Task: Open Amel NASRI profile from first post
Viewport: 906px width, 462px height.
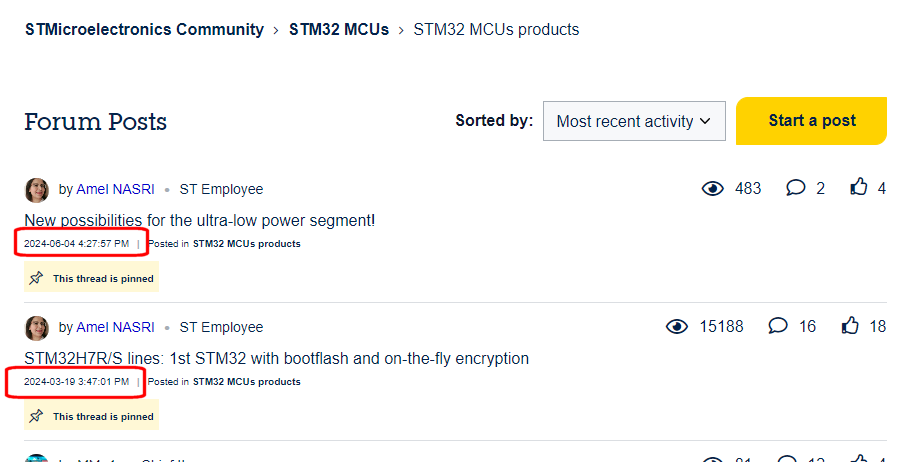Action: click(x=115, y=189)
